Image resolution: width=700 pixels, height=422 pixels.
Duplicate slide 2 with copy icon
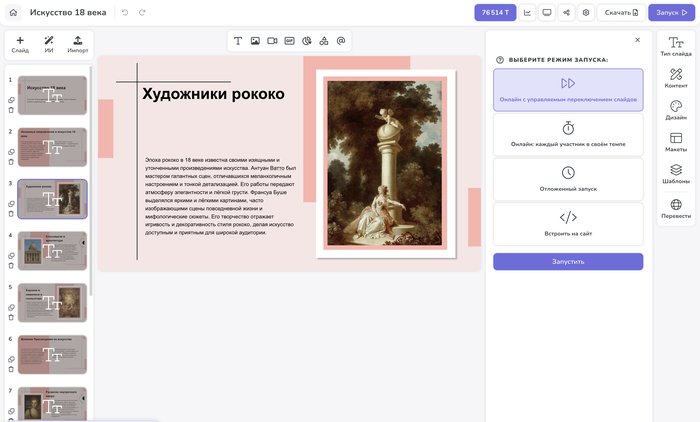click(11, 152)
